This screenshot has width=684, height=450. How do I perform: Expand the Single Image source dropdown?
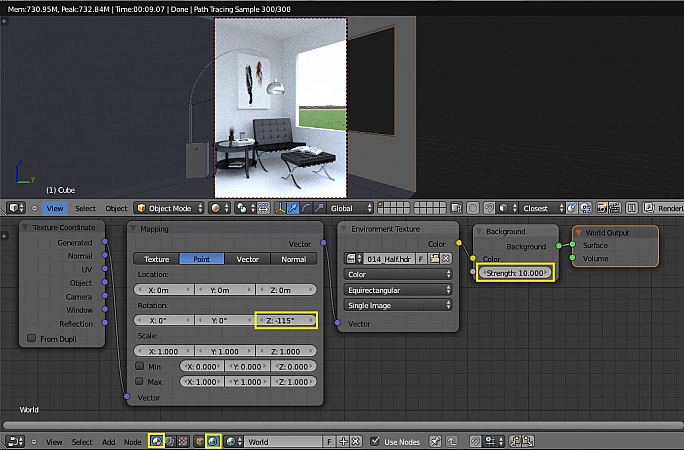[397, 305]
